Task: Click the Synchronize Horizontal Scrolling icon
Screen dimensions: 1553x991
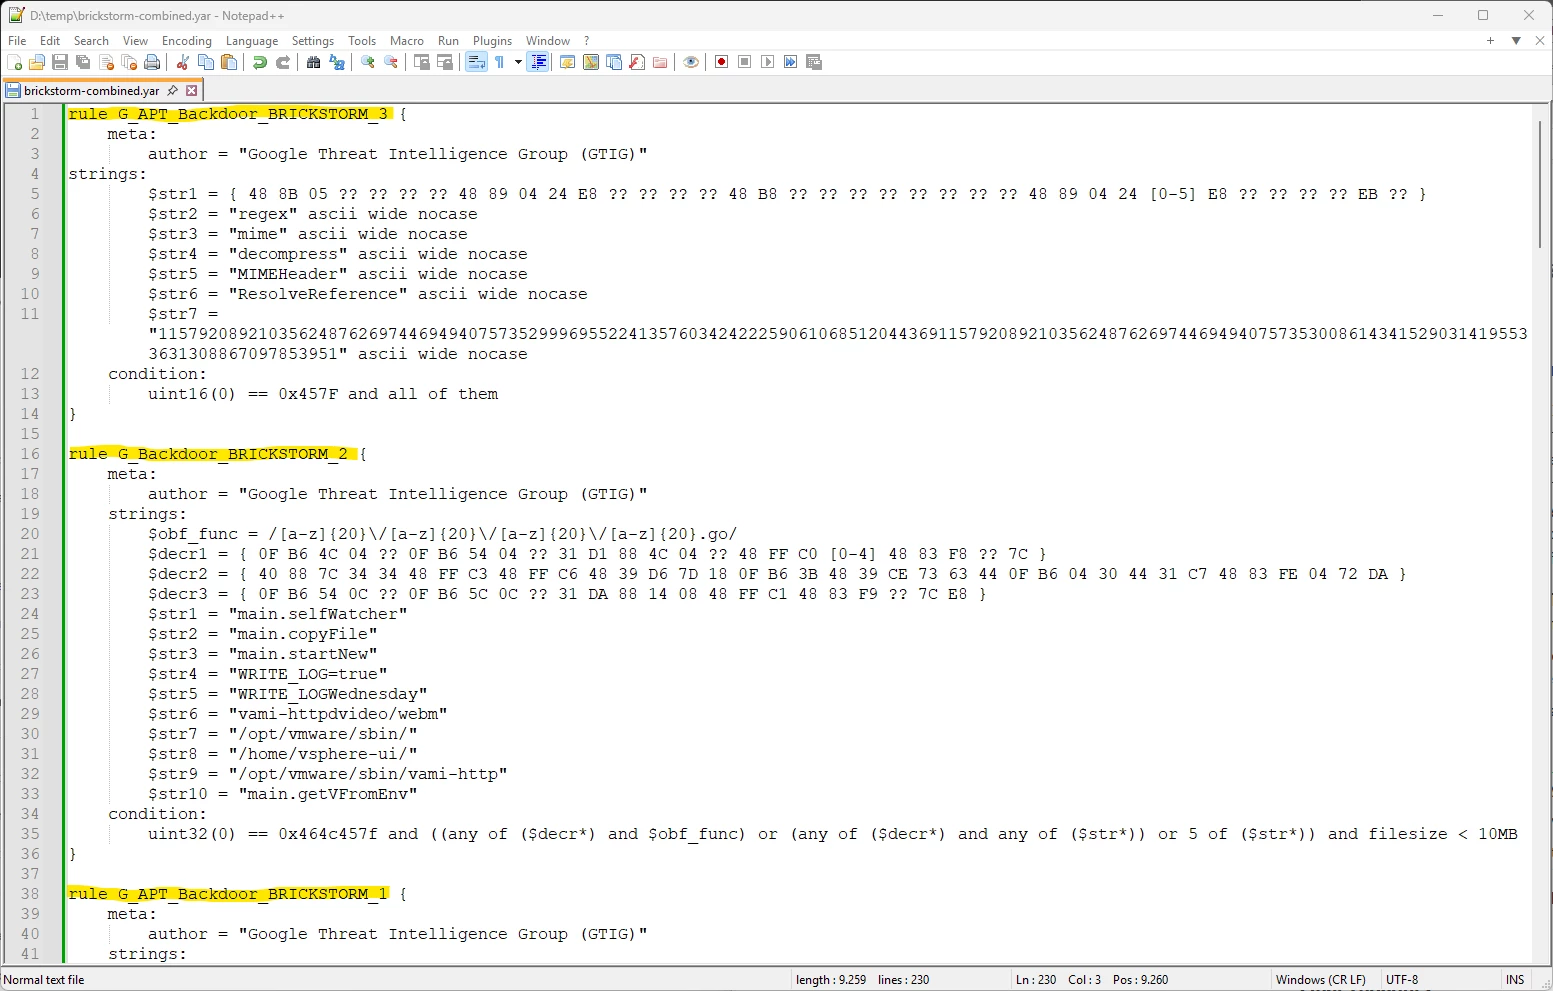Action: point(445,62)
